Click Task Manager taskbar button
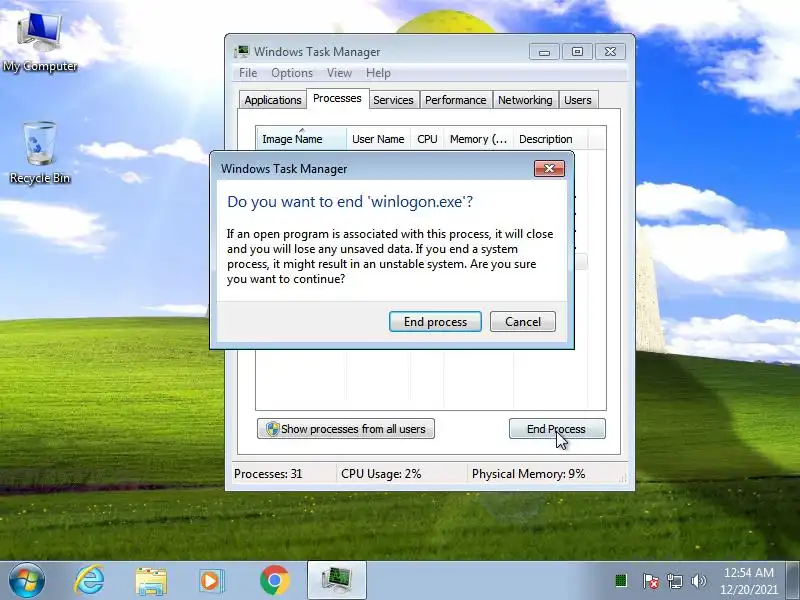This screenshot has height=600, width=800. pos(337,580)
